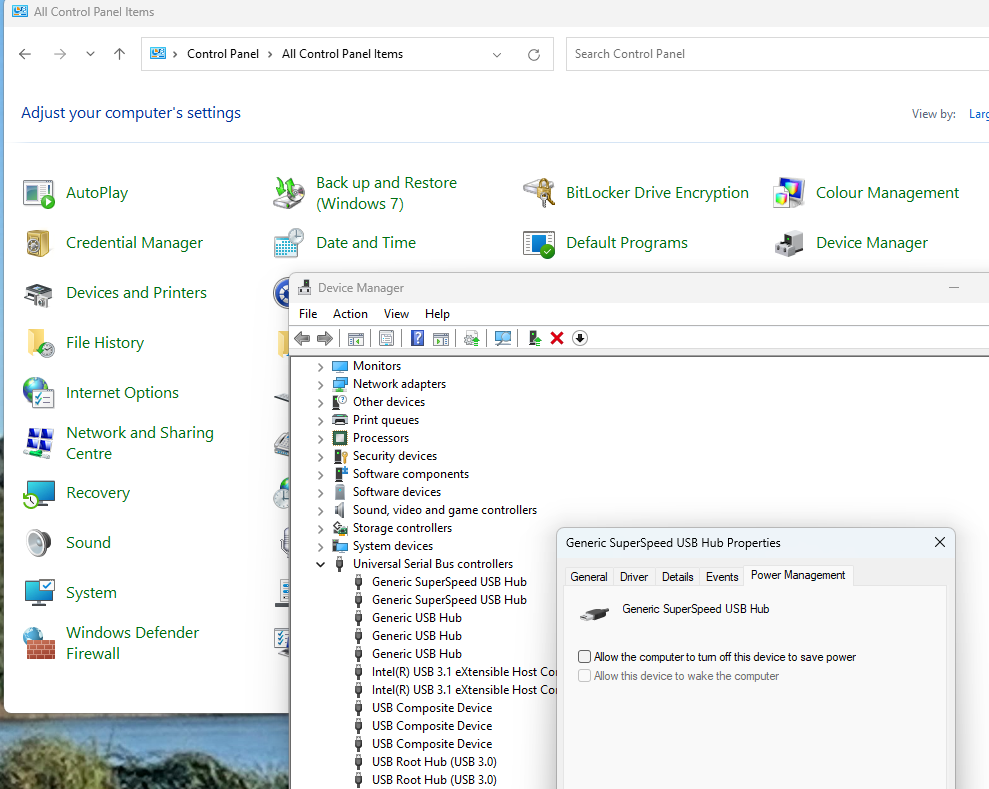Open Credential Manager in Control Panel
Viewport: 989px width, 789px height.
[x=134, y=243]
